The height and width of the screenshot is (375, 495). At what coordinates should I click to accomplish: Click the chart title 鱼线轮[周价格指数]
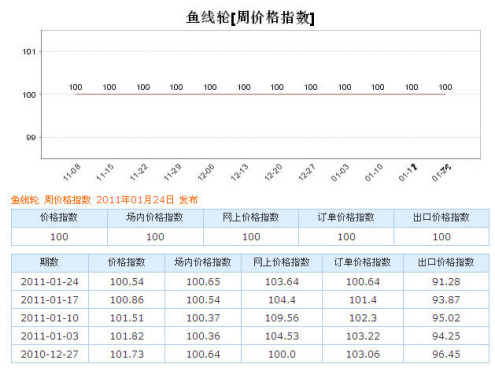250,17
